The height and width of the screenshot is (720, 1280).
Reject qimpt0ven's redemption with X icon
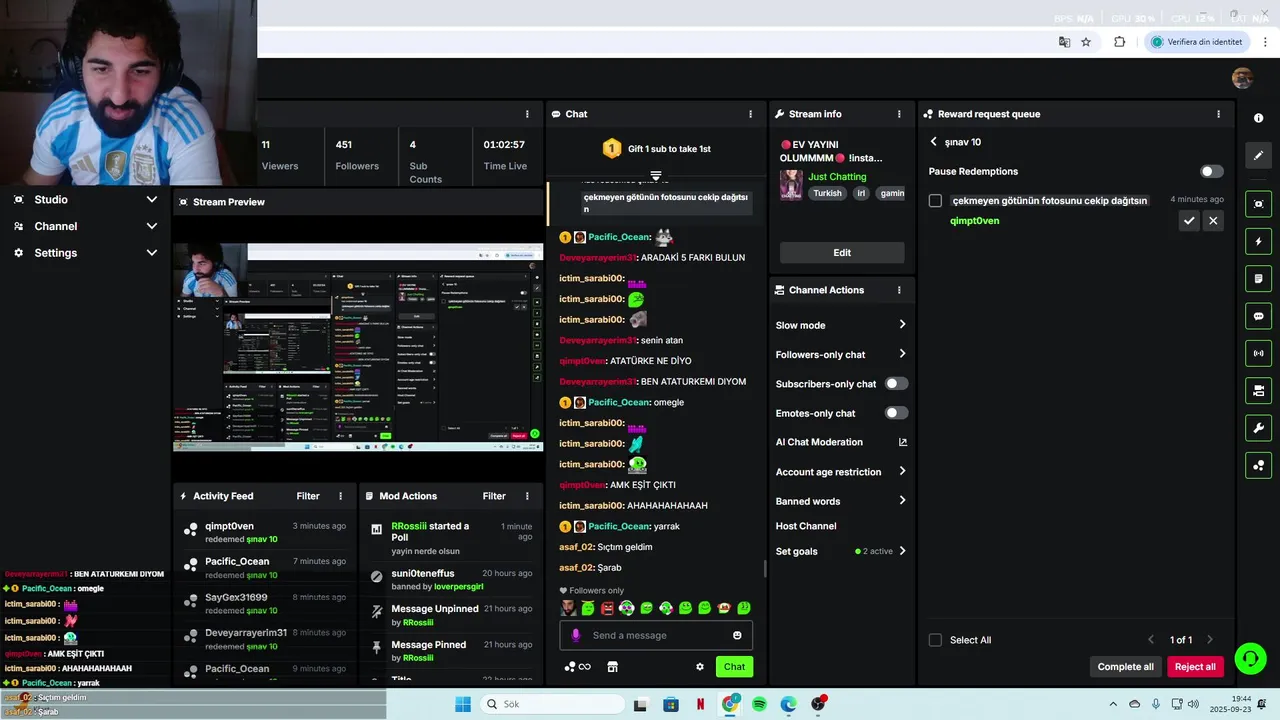pyautogui.click(x=1213, y=221)
